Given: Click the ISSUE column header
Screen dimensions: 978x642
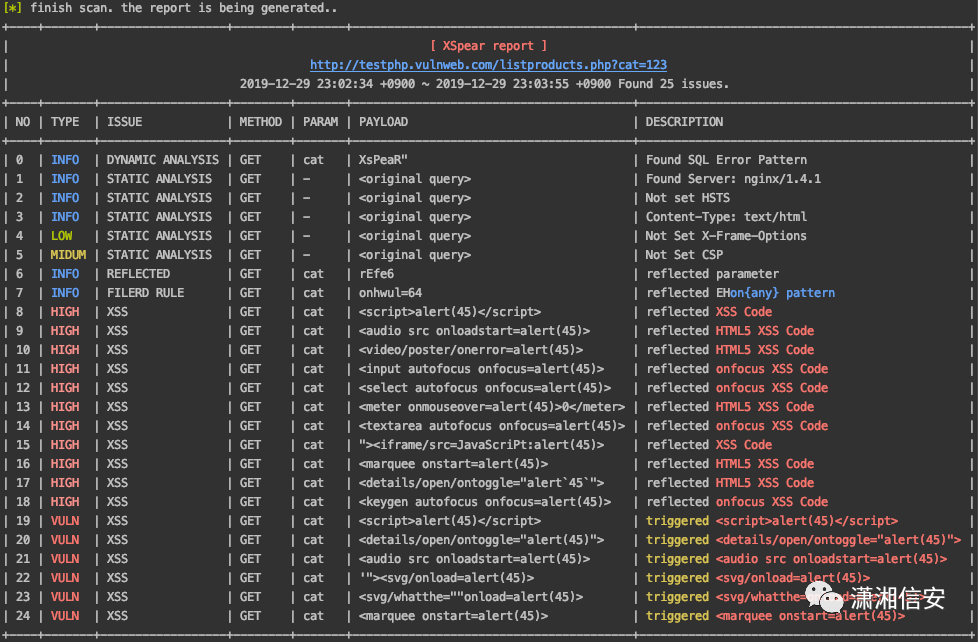Looking at the screenshot, I should click(x=124, y=122).
